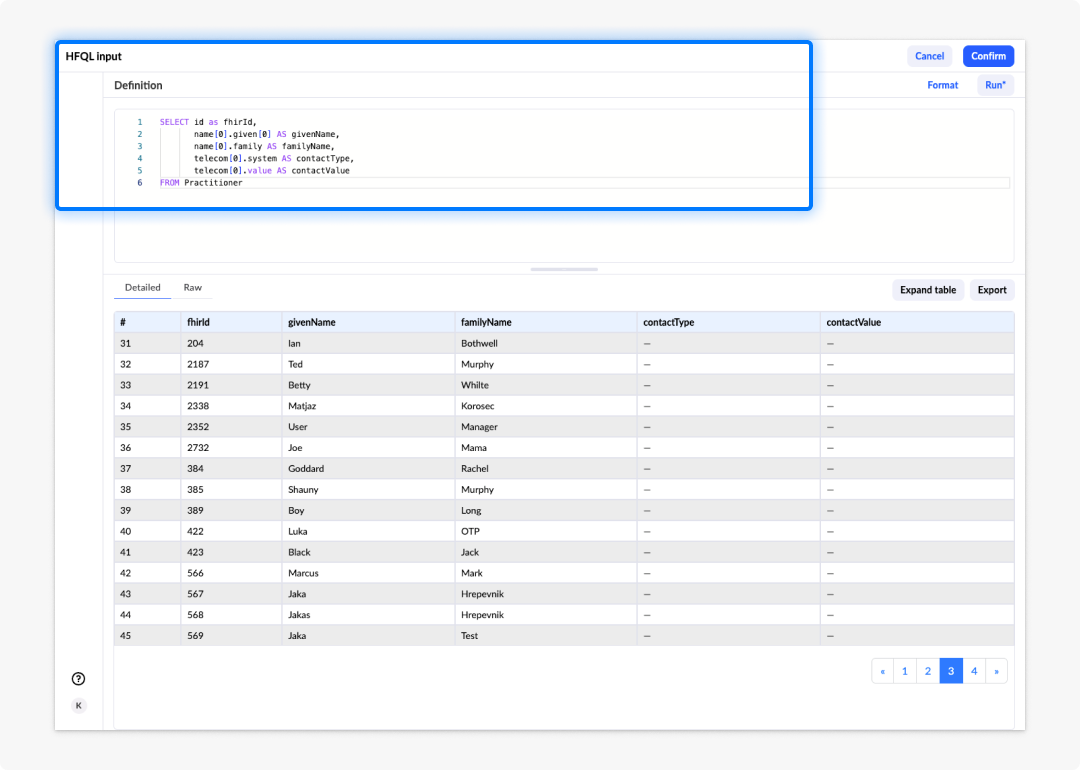
Task: Select family name Whilte cell
Action: tap(546, 385)
